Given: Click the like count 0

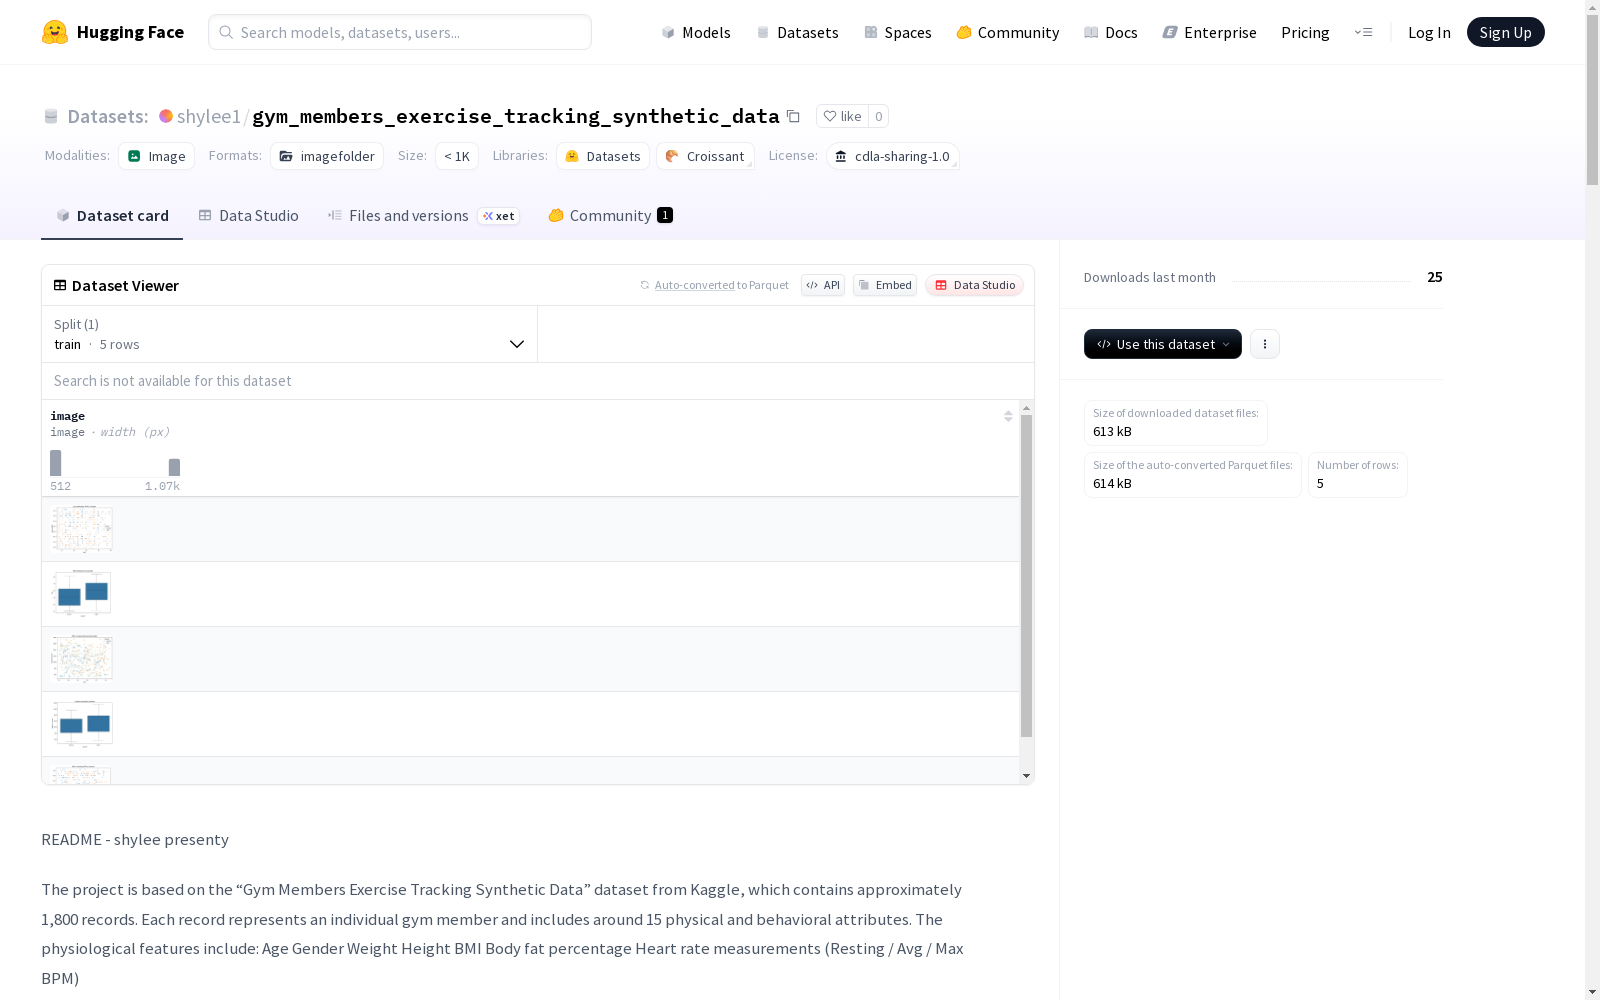Looking at the screenshot, I should pyautogui.click(x=879, y=116).
